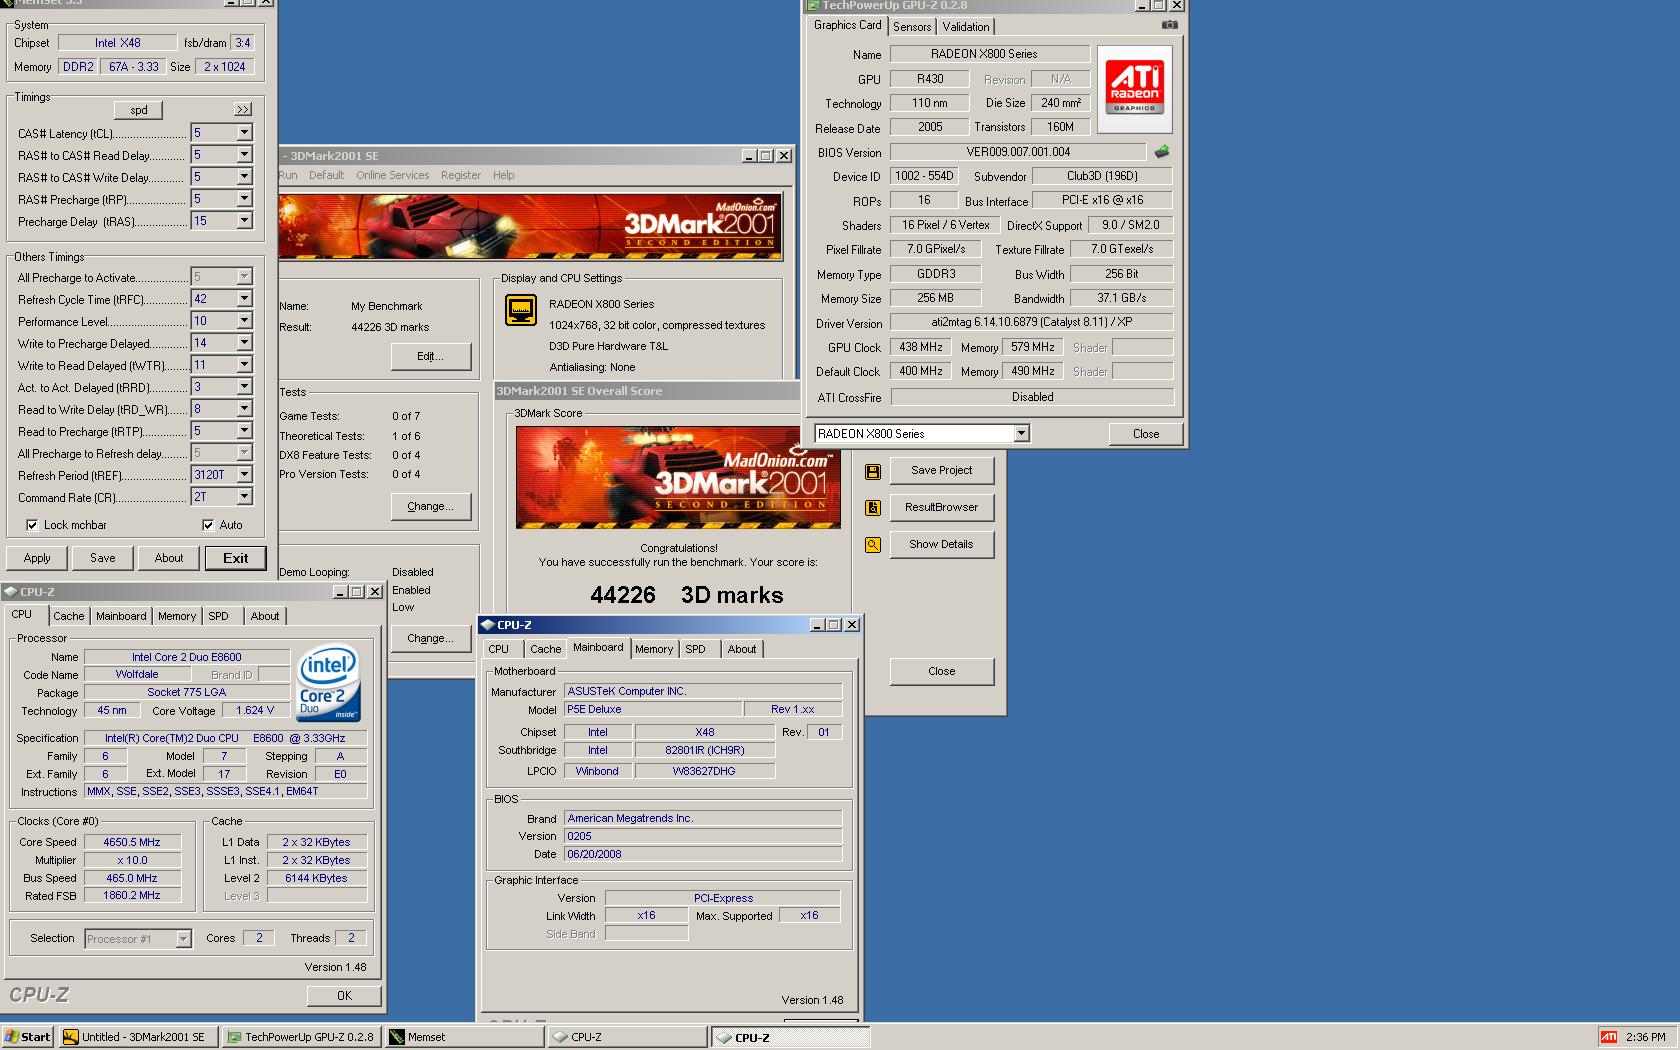Open the Precharge Delay (tRAS) dropdown

(244, 221)
